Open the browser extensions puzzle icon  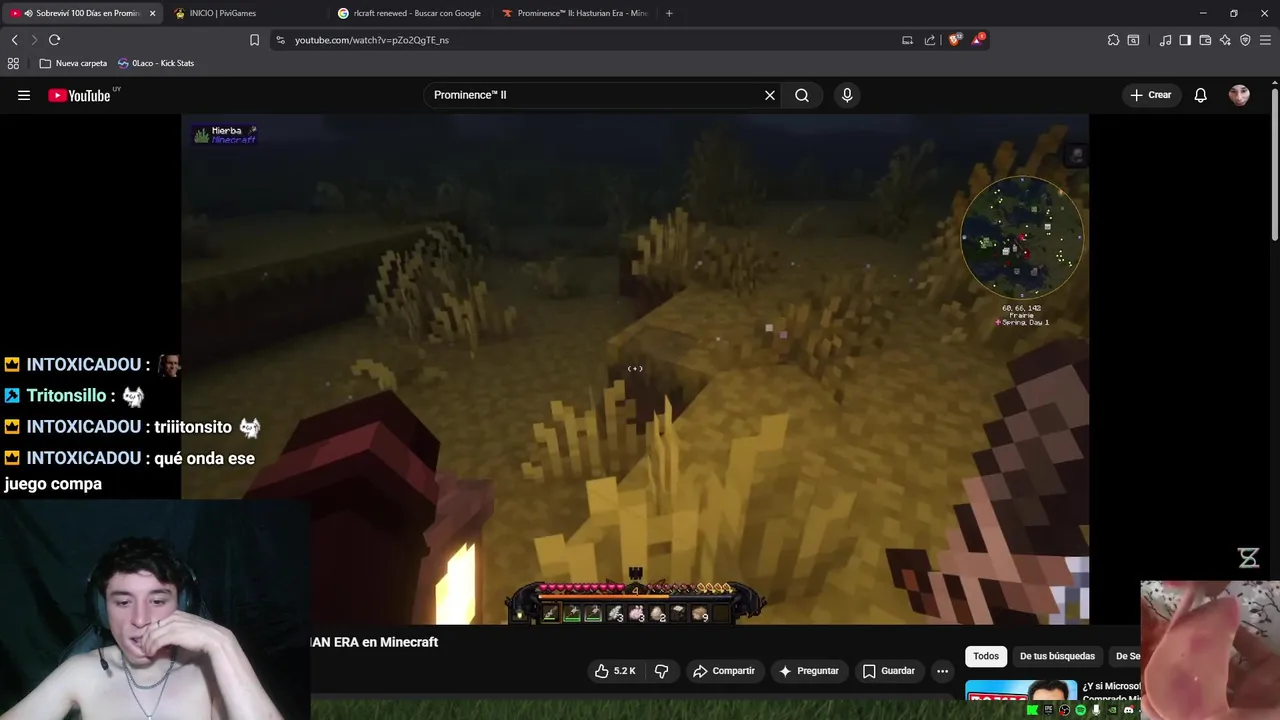click(1113, 40)
